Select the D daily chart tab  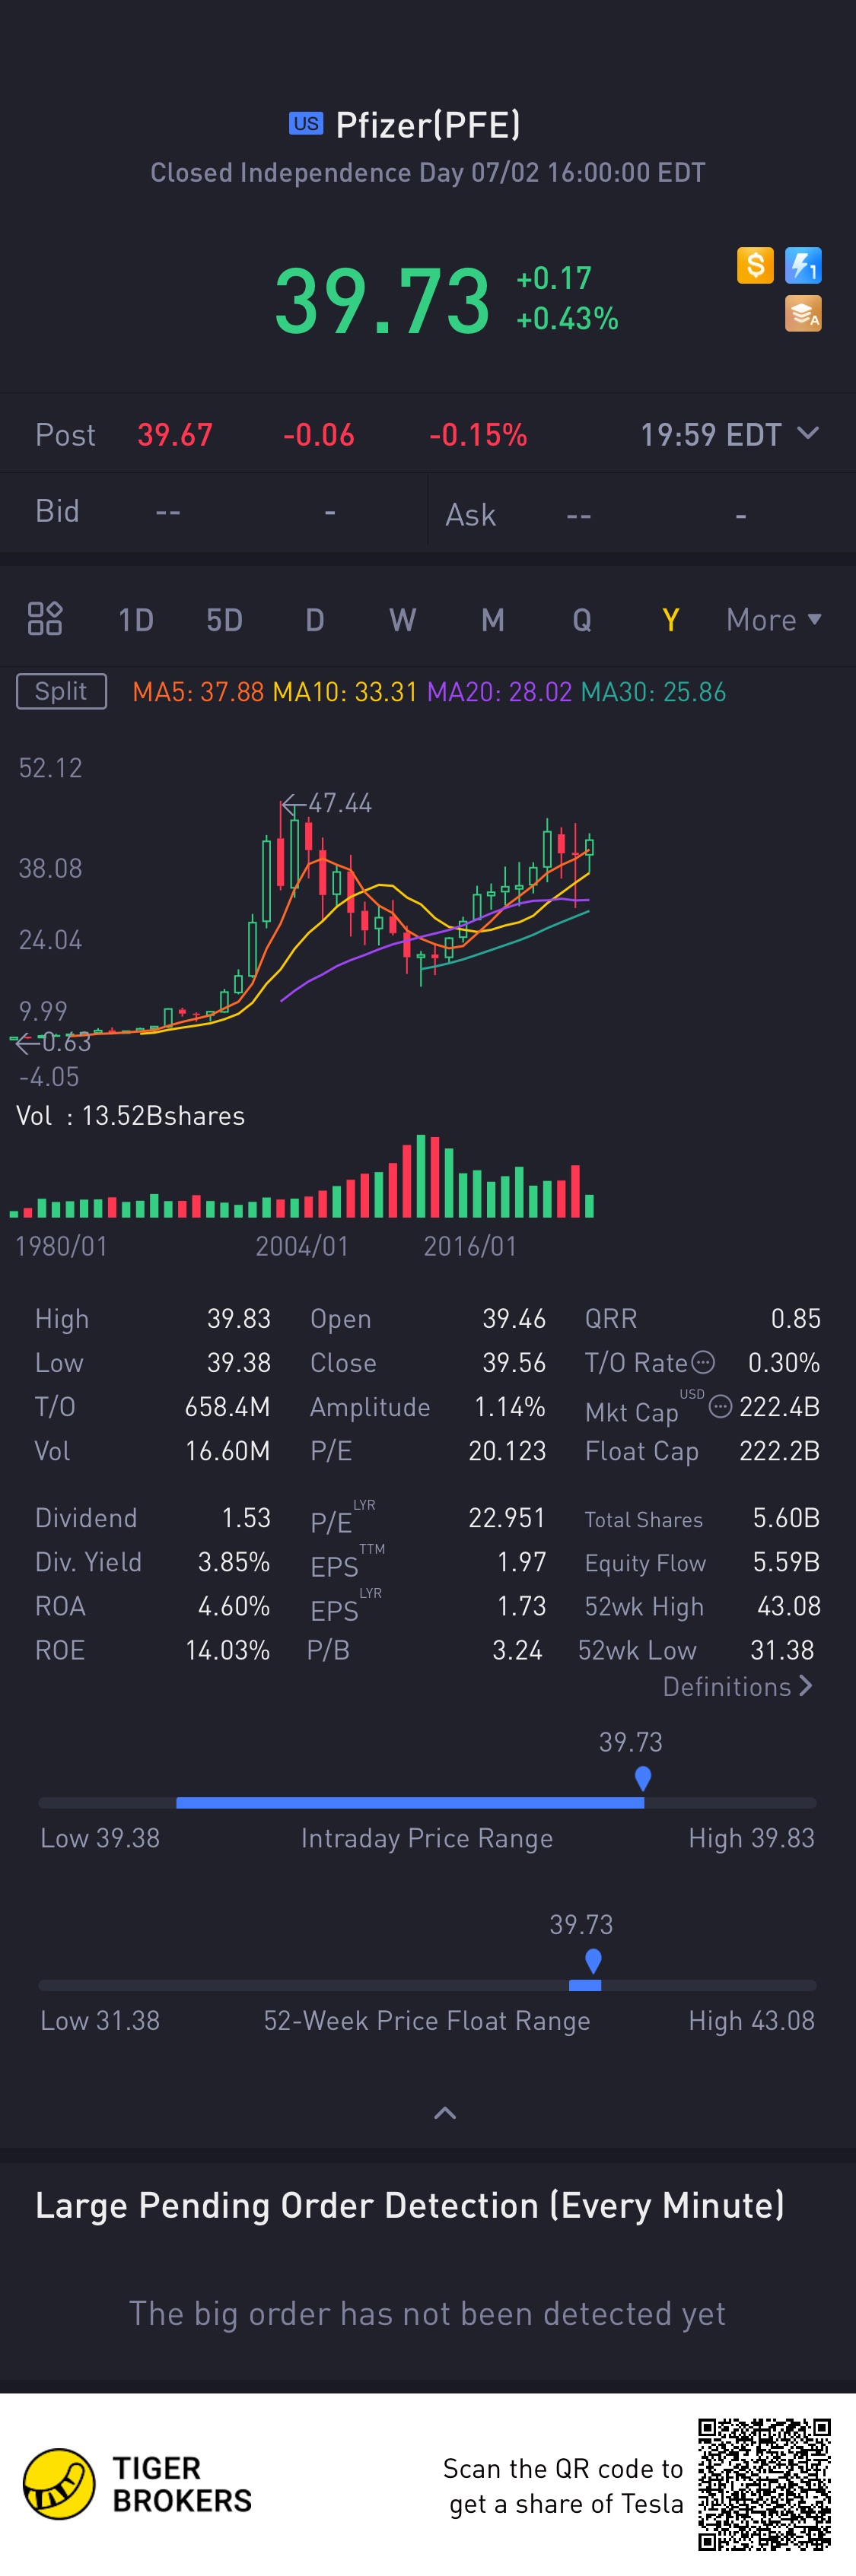(314, 620)
